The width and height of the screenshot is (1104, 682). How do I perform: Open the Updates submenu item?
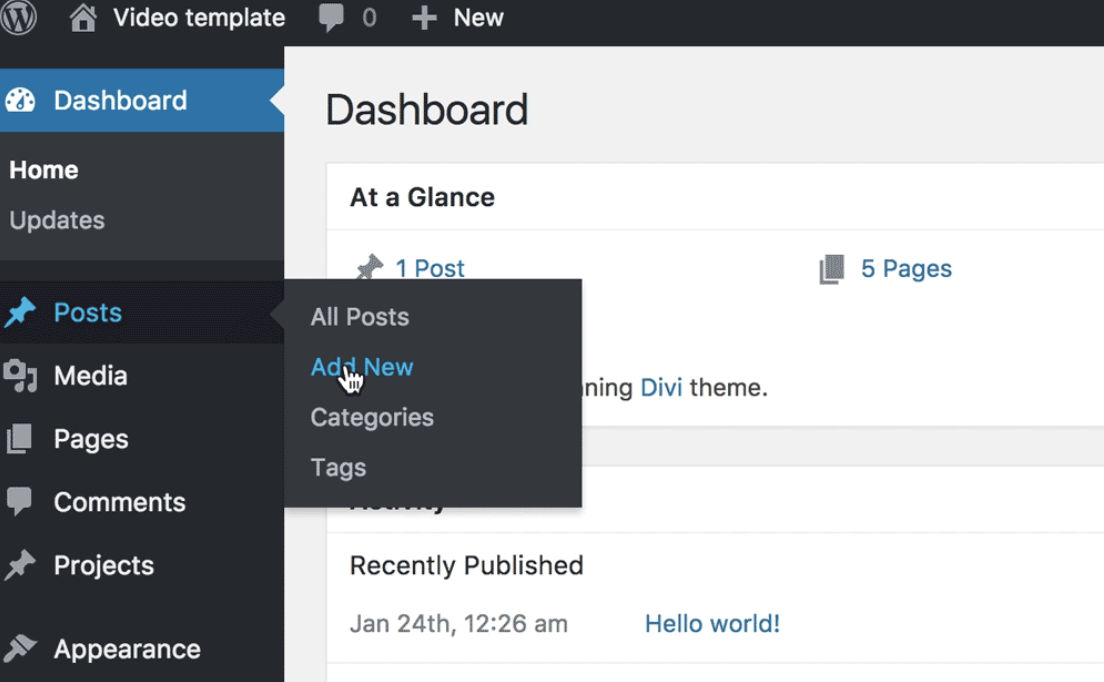tap(57, 220)
